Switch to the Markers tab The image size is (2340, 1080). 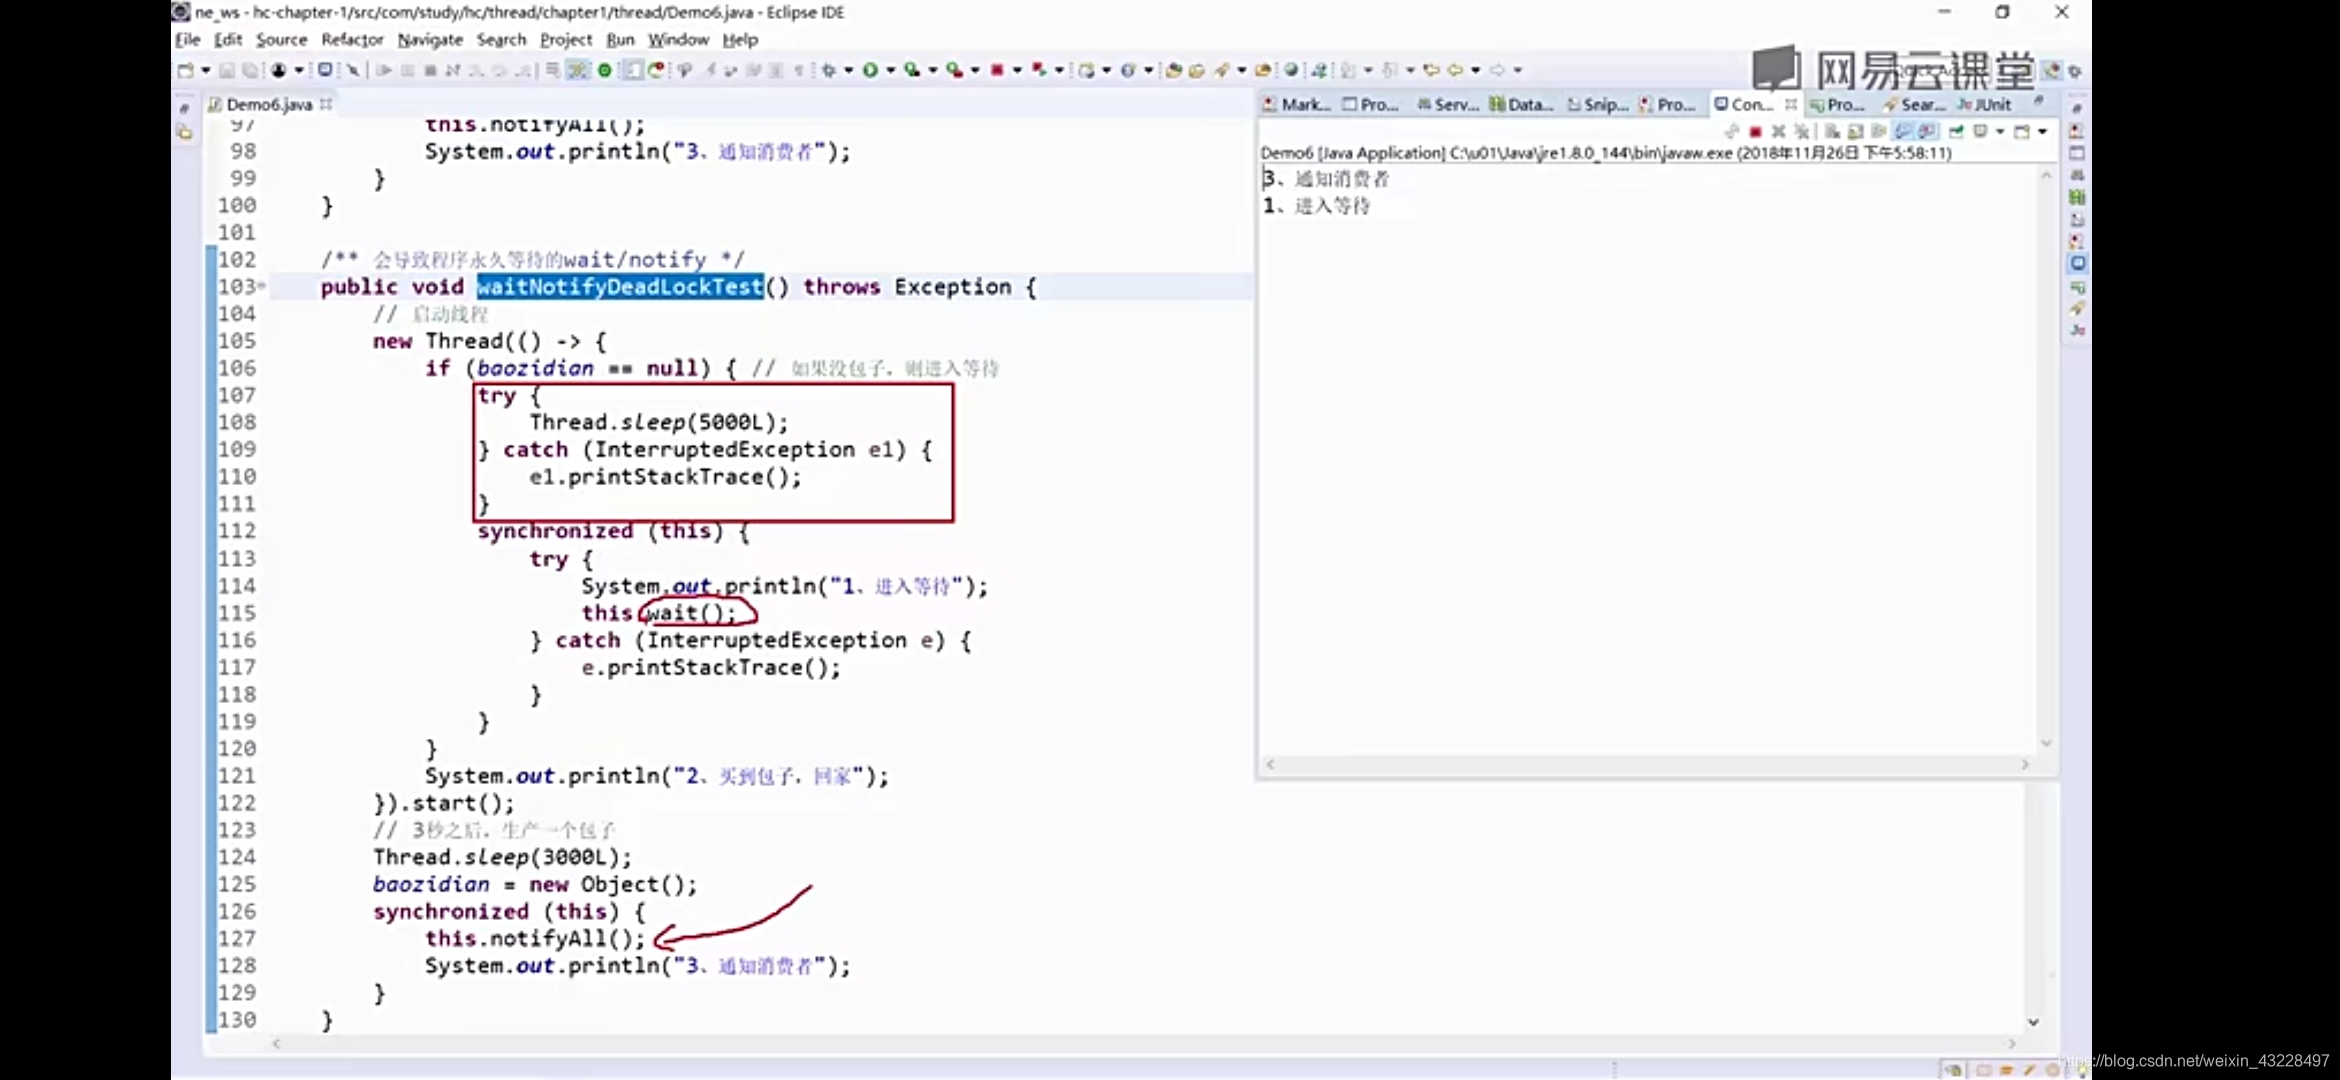click(x=1296, y=104)
